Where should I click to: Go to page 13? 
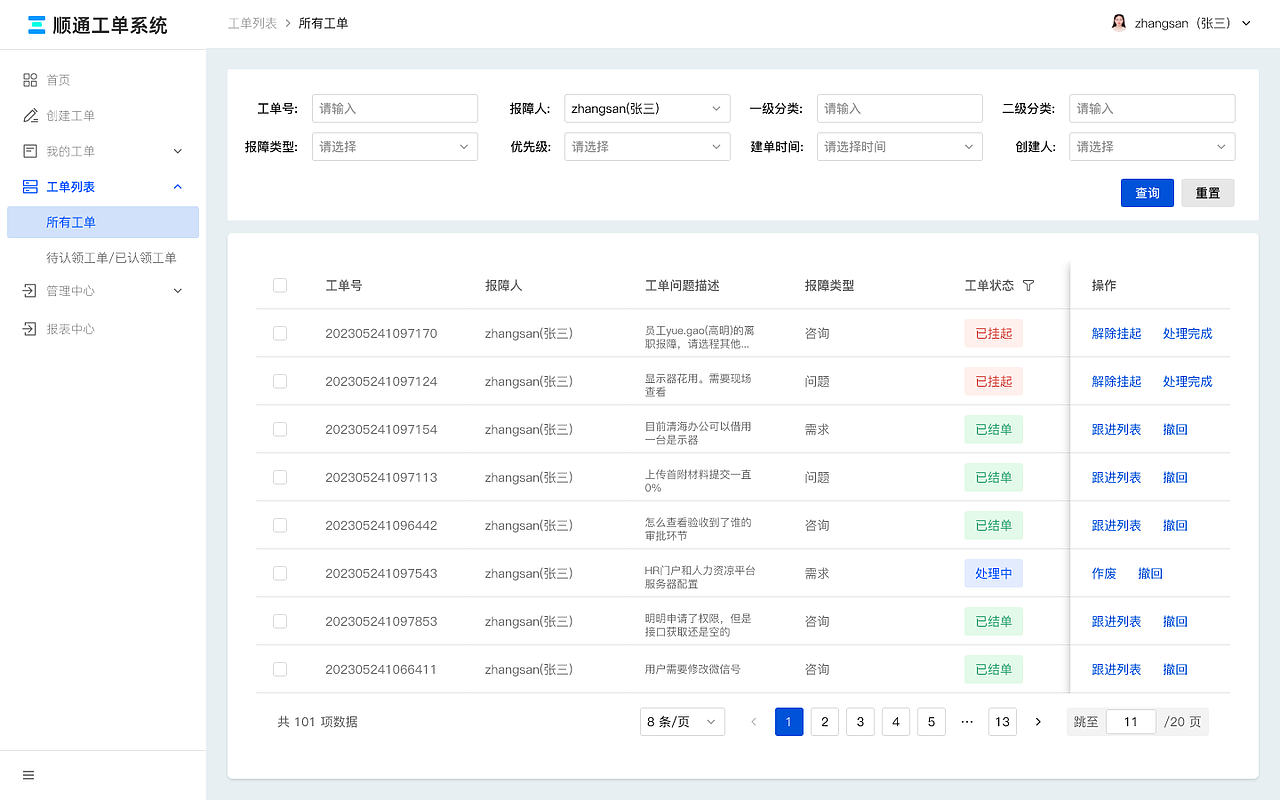click(x=1002, y=722)
